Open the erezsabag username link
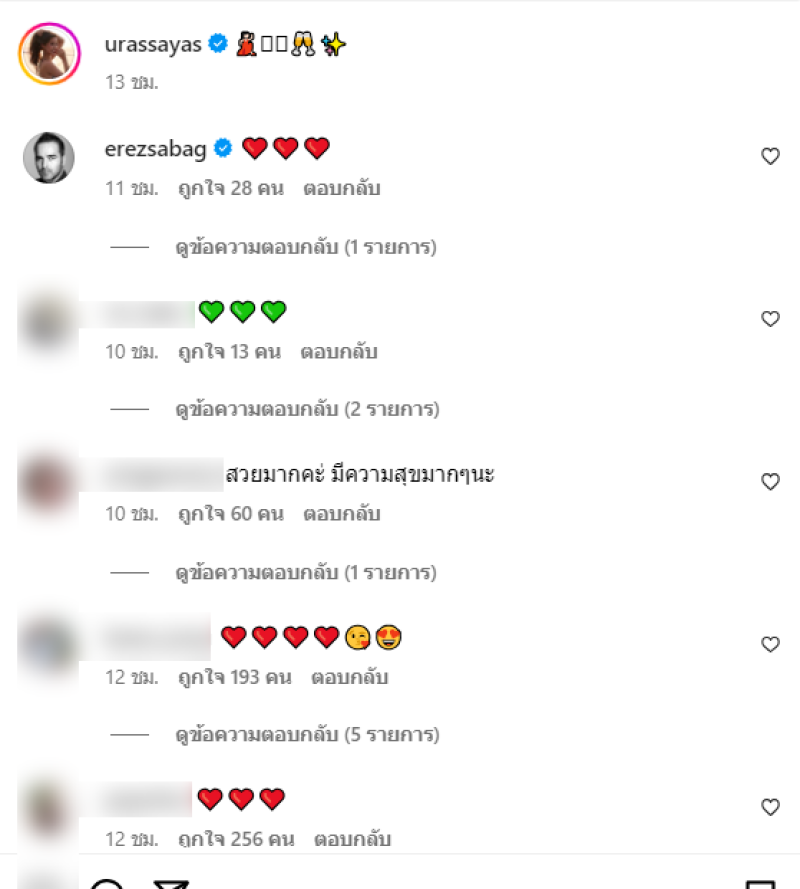 pyautogui.click(x=155, y=149)
